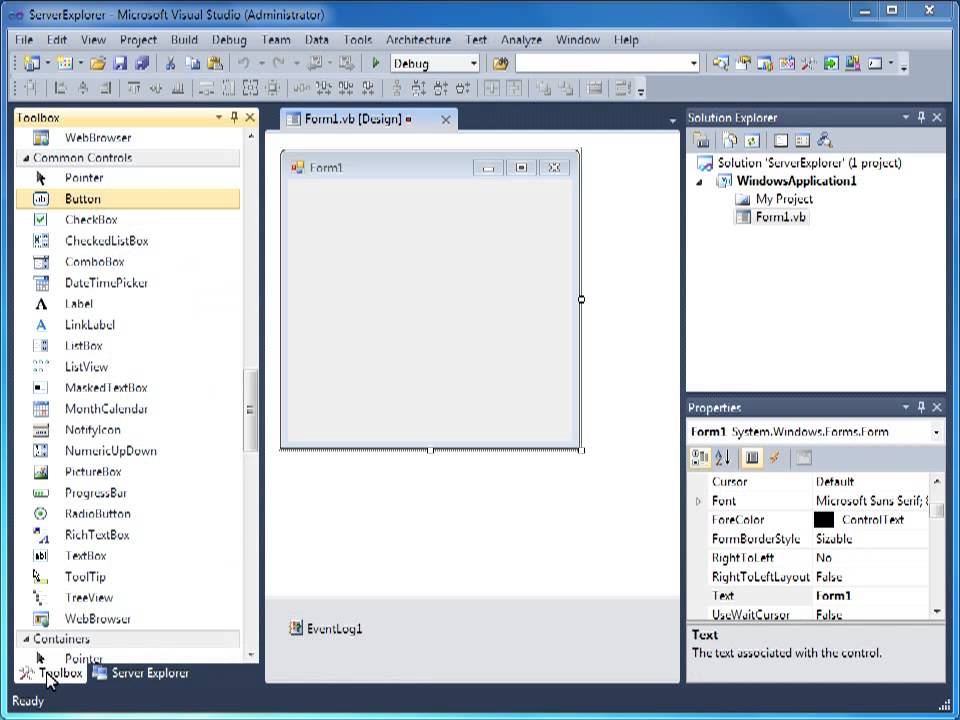Click the Properties page button in the Properties panel
The height and width of the screenshot is (720, 960).
tap(804, 457)
